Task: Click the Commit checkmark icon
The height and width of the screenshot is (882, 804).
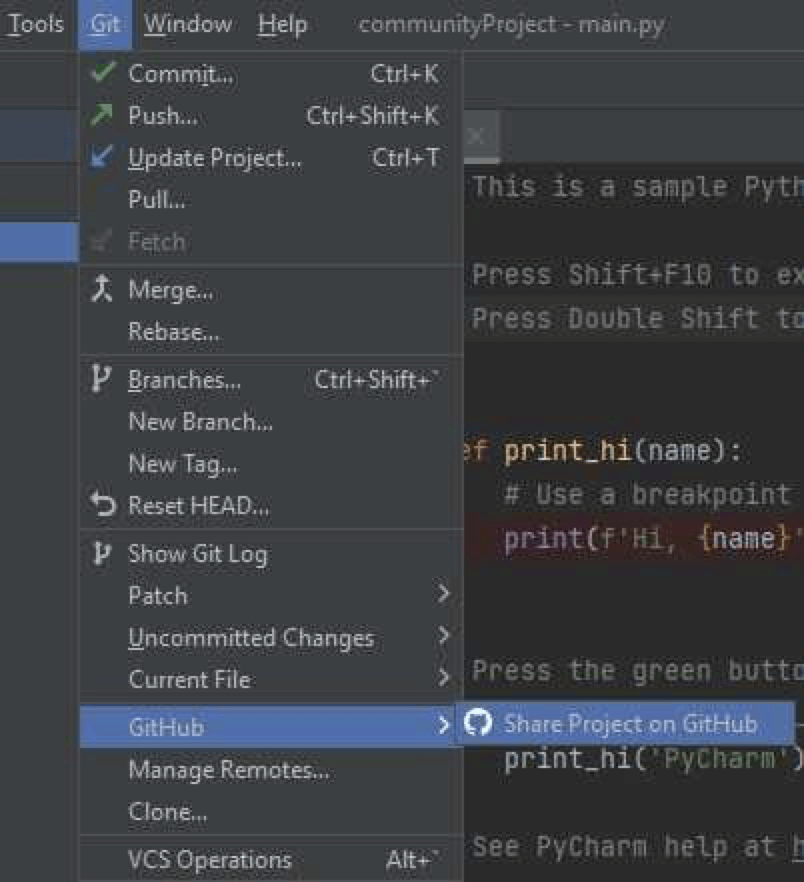Action: coord(103,73)
